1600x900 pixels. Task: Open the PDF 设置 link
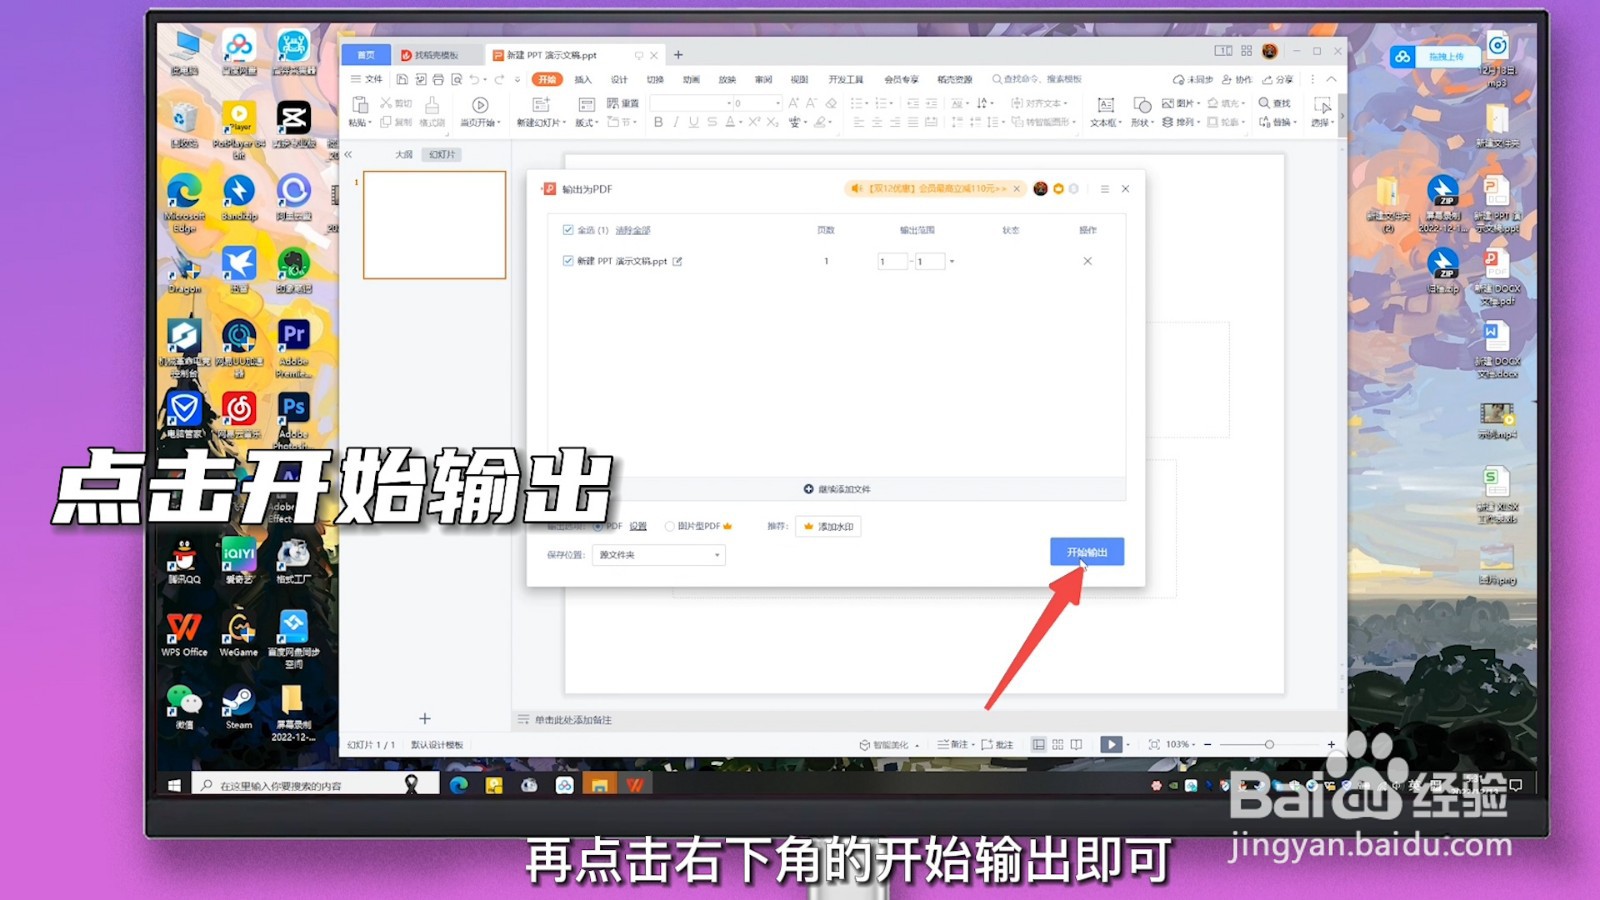638,526
